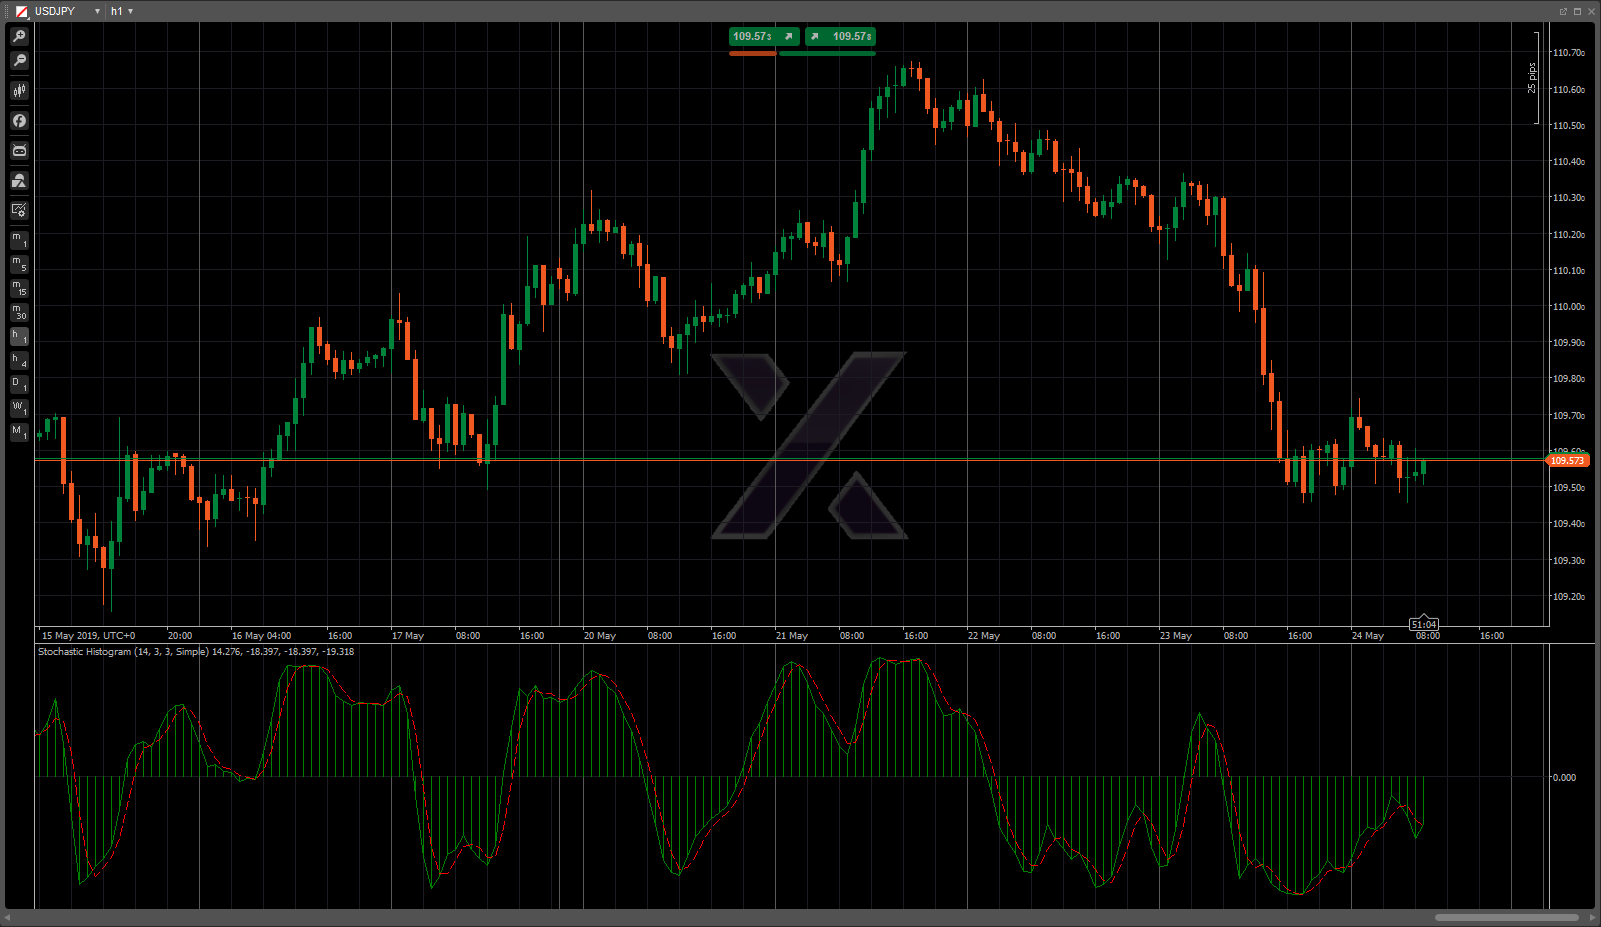Zoom in on the chart
The image size is (1601, 927).
pos(19,36)
